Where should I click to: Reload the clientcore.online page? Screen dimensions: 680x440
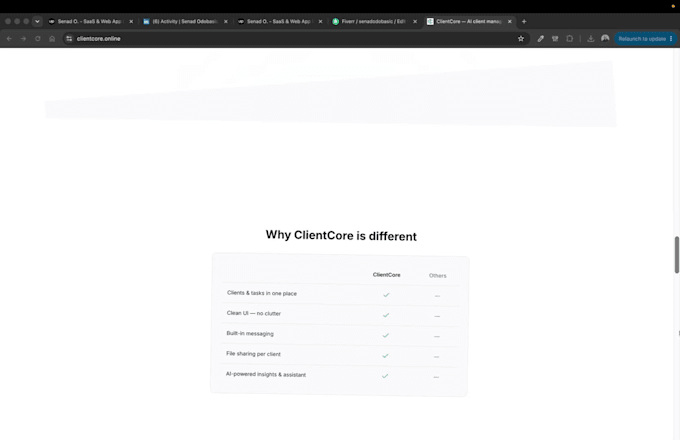coord(38,39)
